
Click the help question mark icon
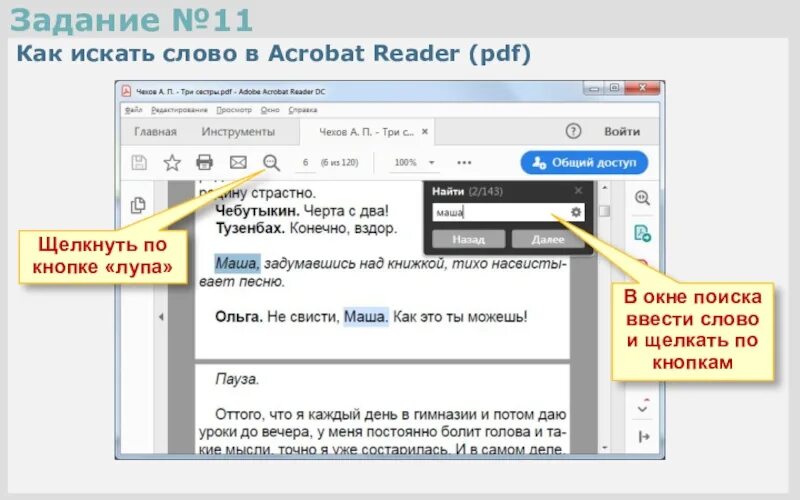pyautogui.click(x=573, y=131)
